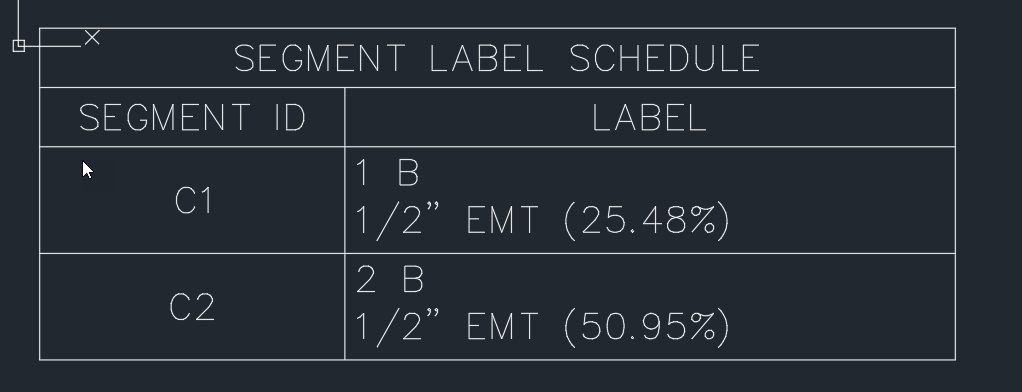Click the table's right border line

click(x=956, y=194)
